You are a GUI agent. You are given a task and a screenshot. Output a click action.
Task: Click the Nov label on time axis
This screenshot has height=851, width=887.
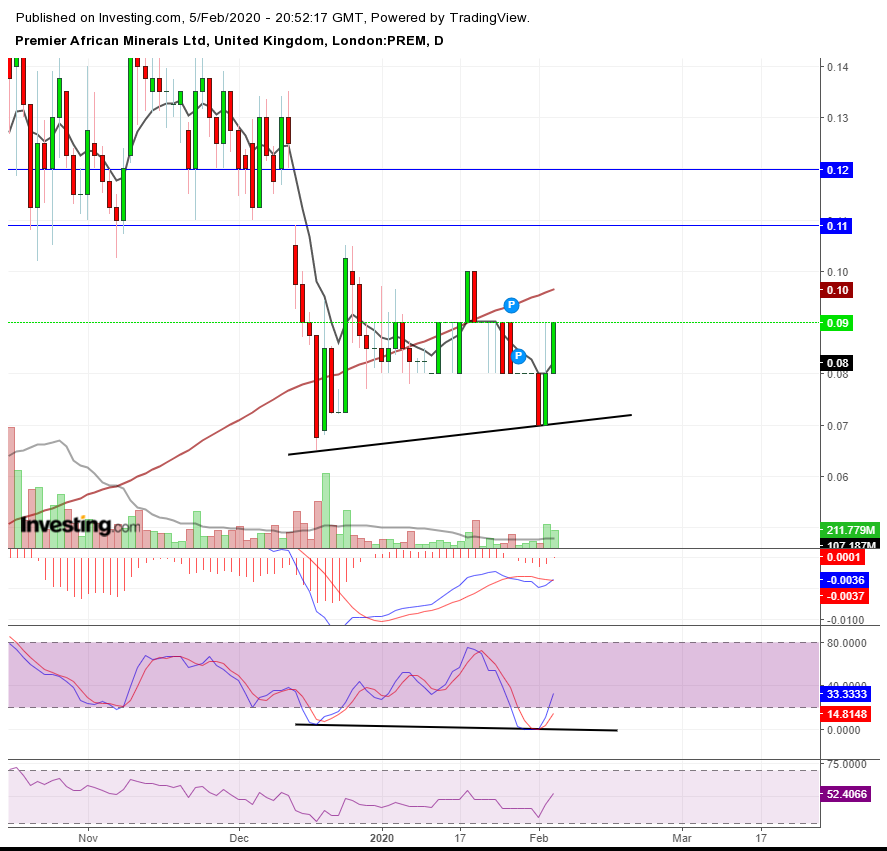click(x=88, y=837)
